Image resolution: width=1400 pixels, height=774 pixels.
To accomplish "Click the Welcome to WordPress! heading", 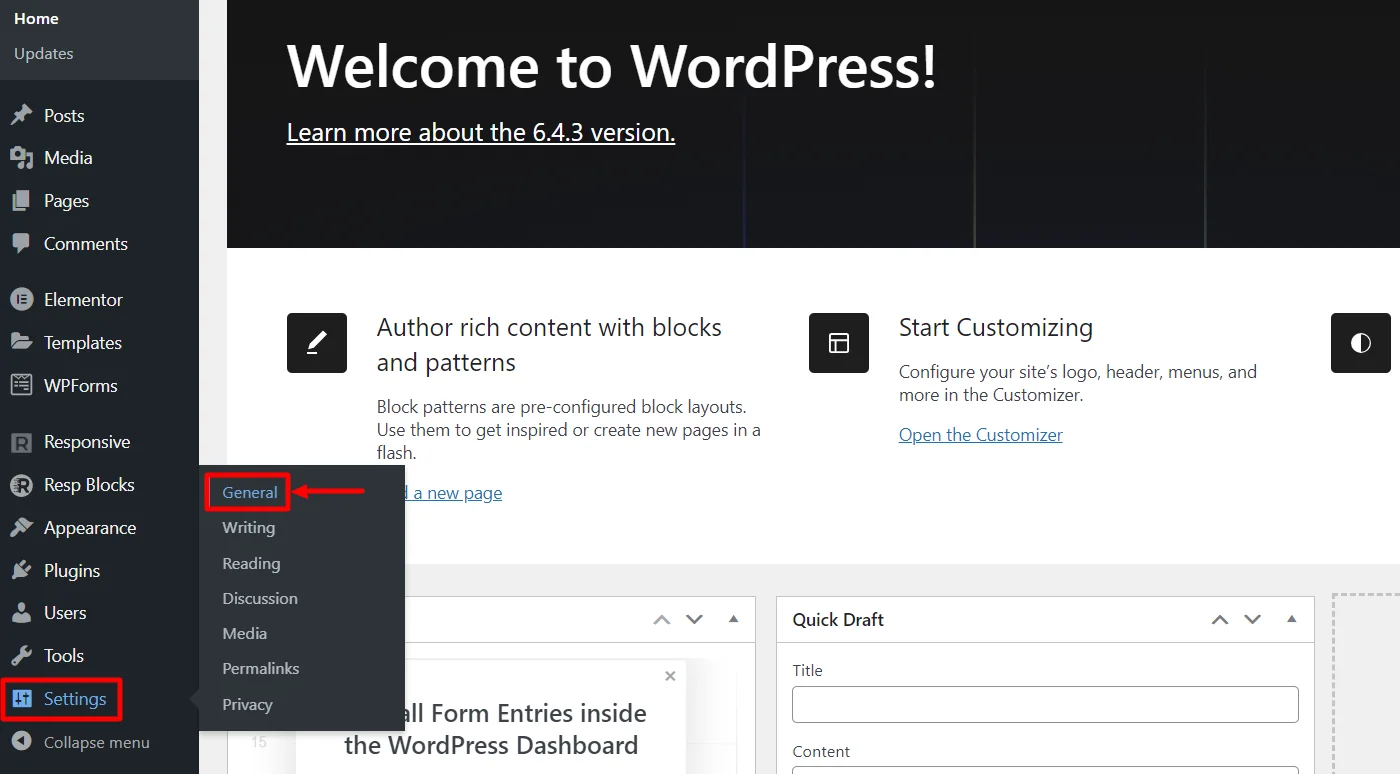I will tap(612, 67).
